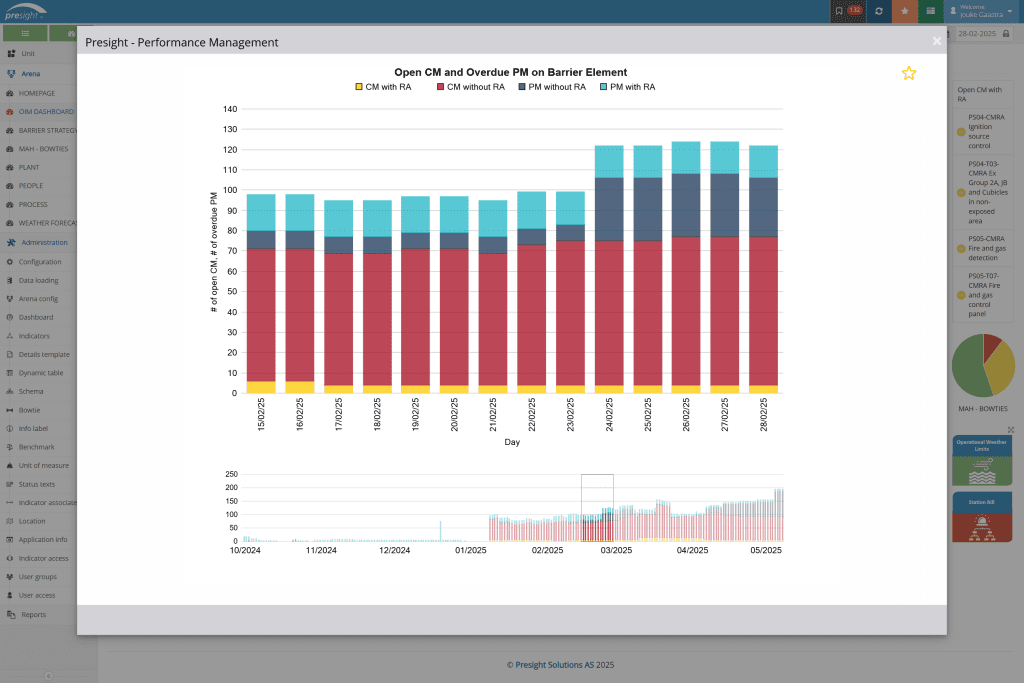Click the Application info icon
The width and height of the screenshot is (1024, 683).
pos(10,539)
